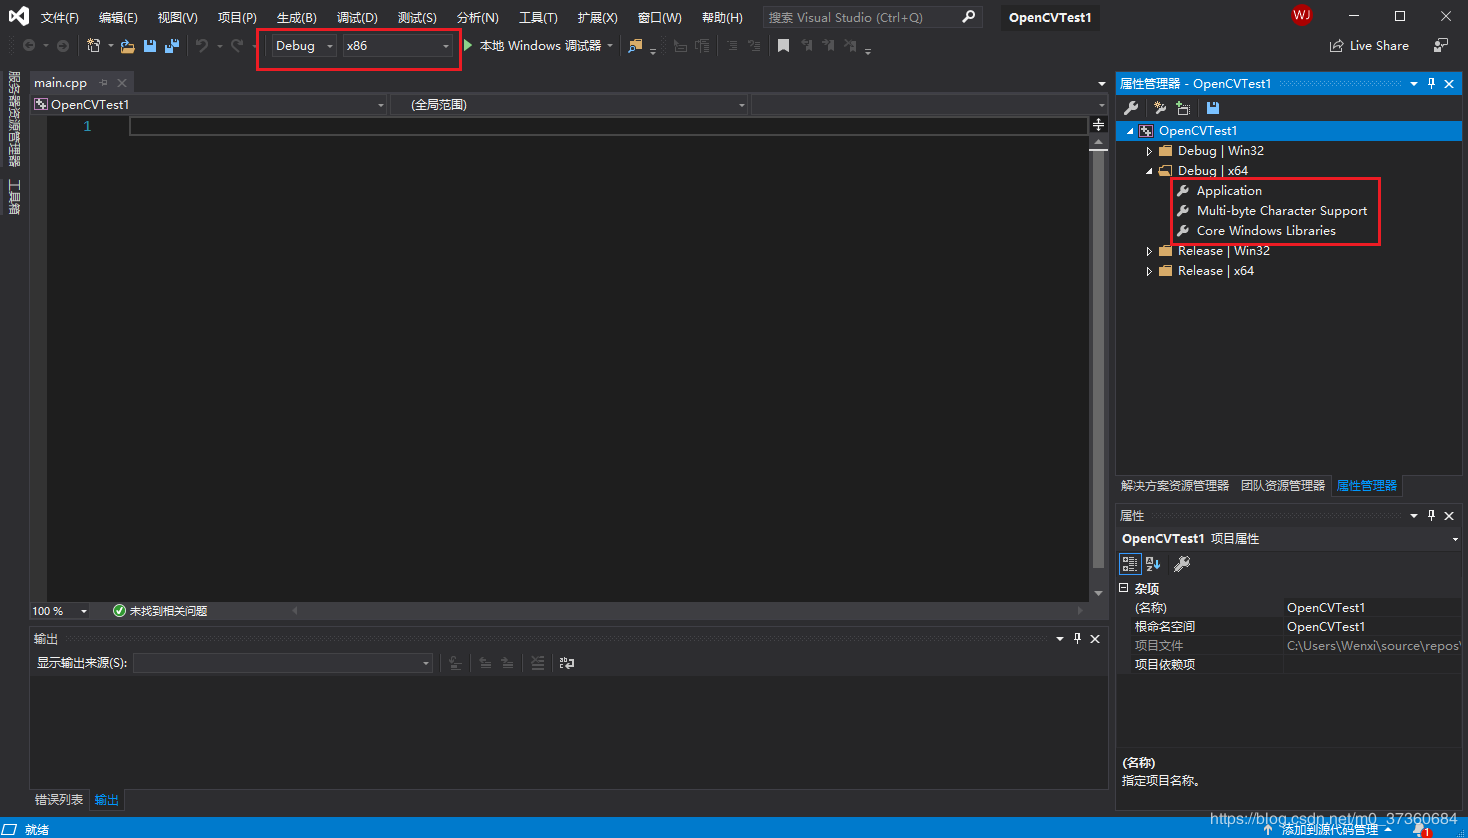Toggle word wrap in Output panel
This screenshot has height=838, width=1468.
coord(567,663)
